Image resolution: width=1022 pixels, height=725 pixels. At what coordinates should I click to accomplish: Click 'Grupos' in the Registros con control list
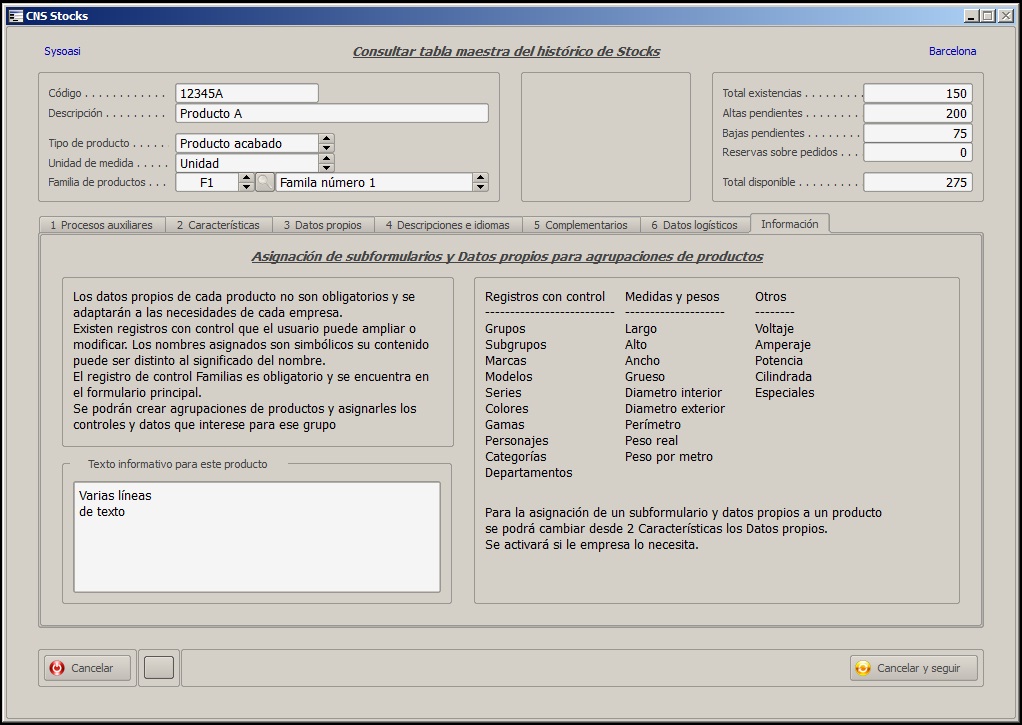(x=505, y=329)
